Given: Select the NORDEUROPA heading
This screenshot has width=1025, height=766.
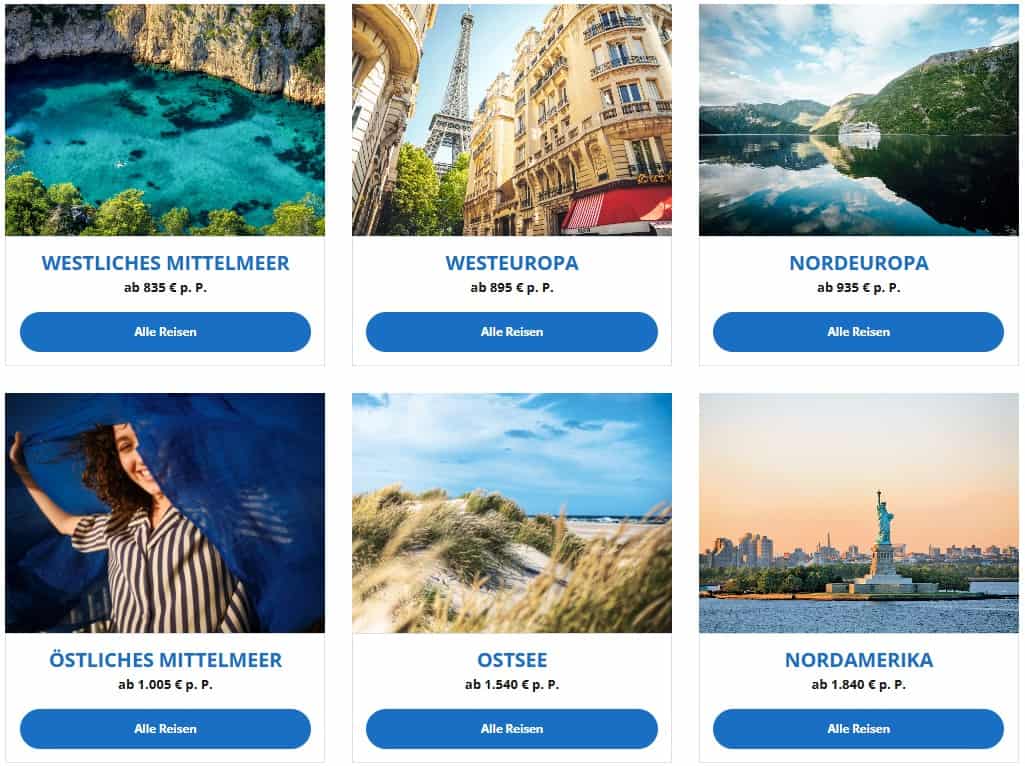Looking at the screenshot, I should coord(859,263).
